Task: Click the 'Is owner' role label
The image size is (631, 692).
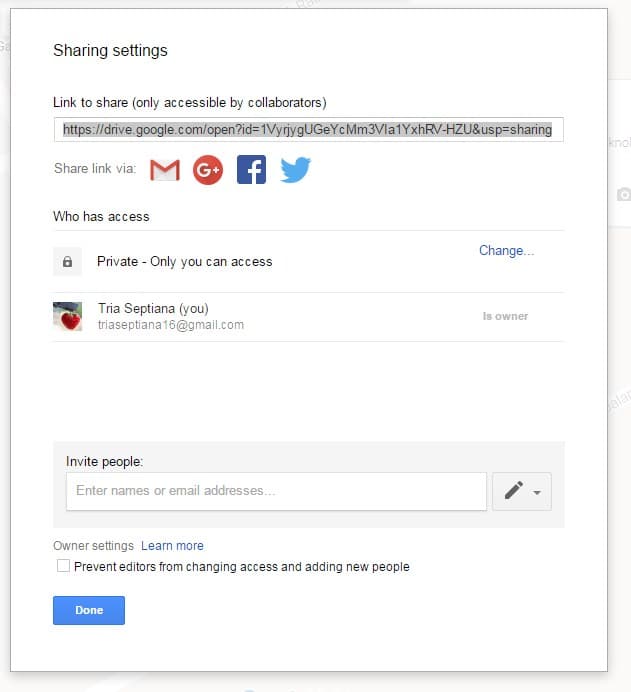Action: (x=505, y=316)
